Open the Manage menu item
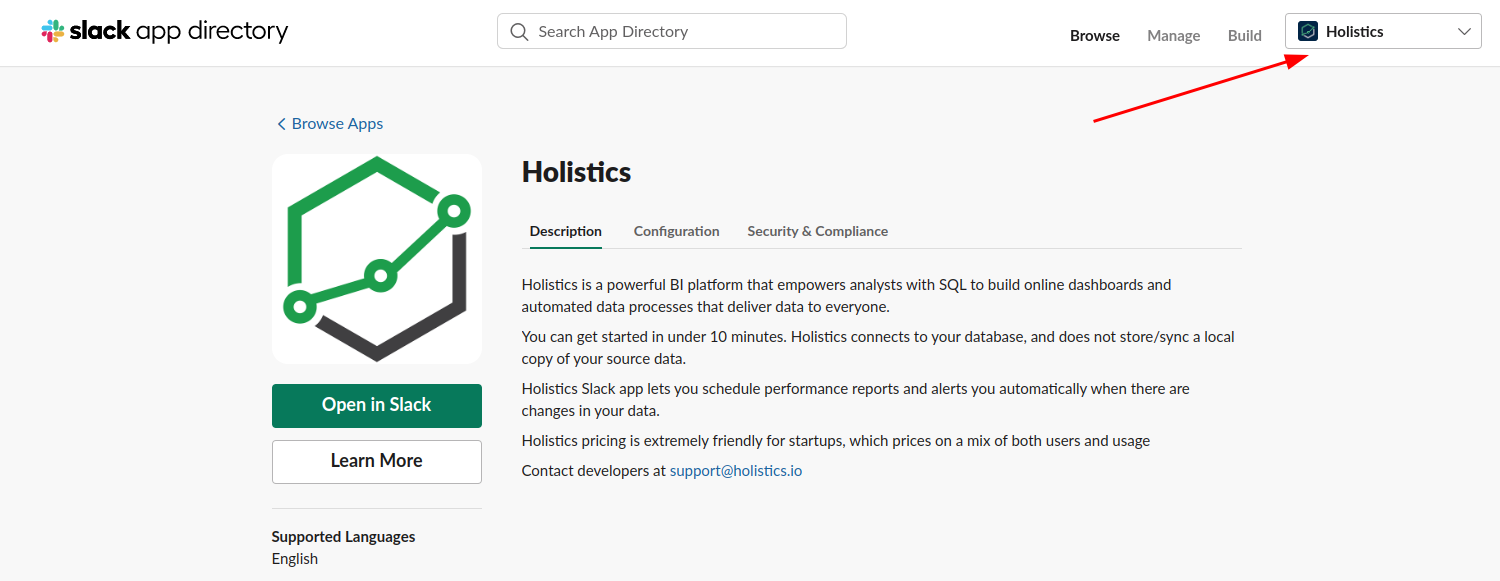This screenshot has height=581, width=1500. [1174, 35]
